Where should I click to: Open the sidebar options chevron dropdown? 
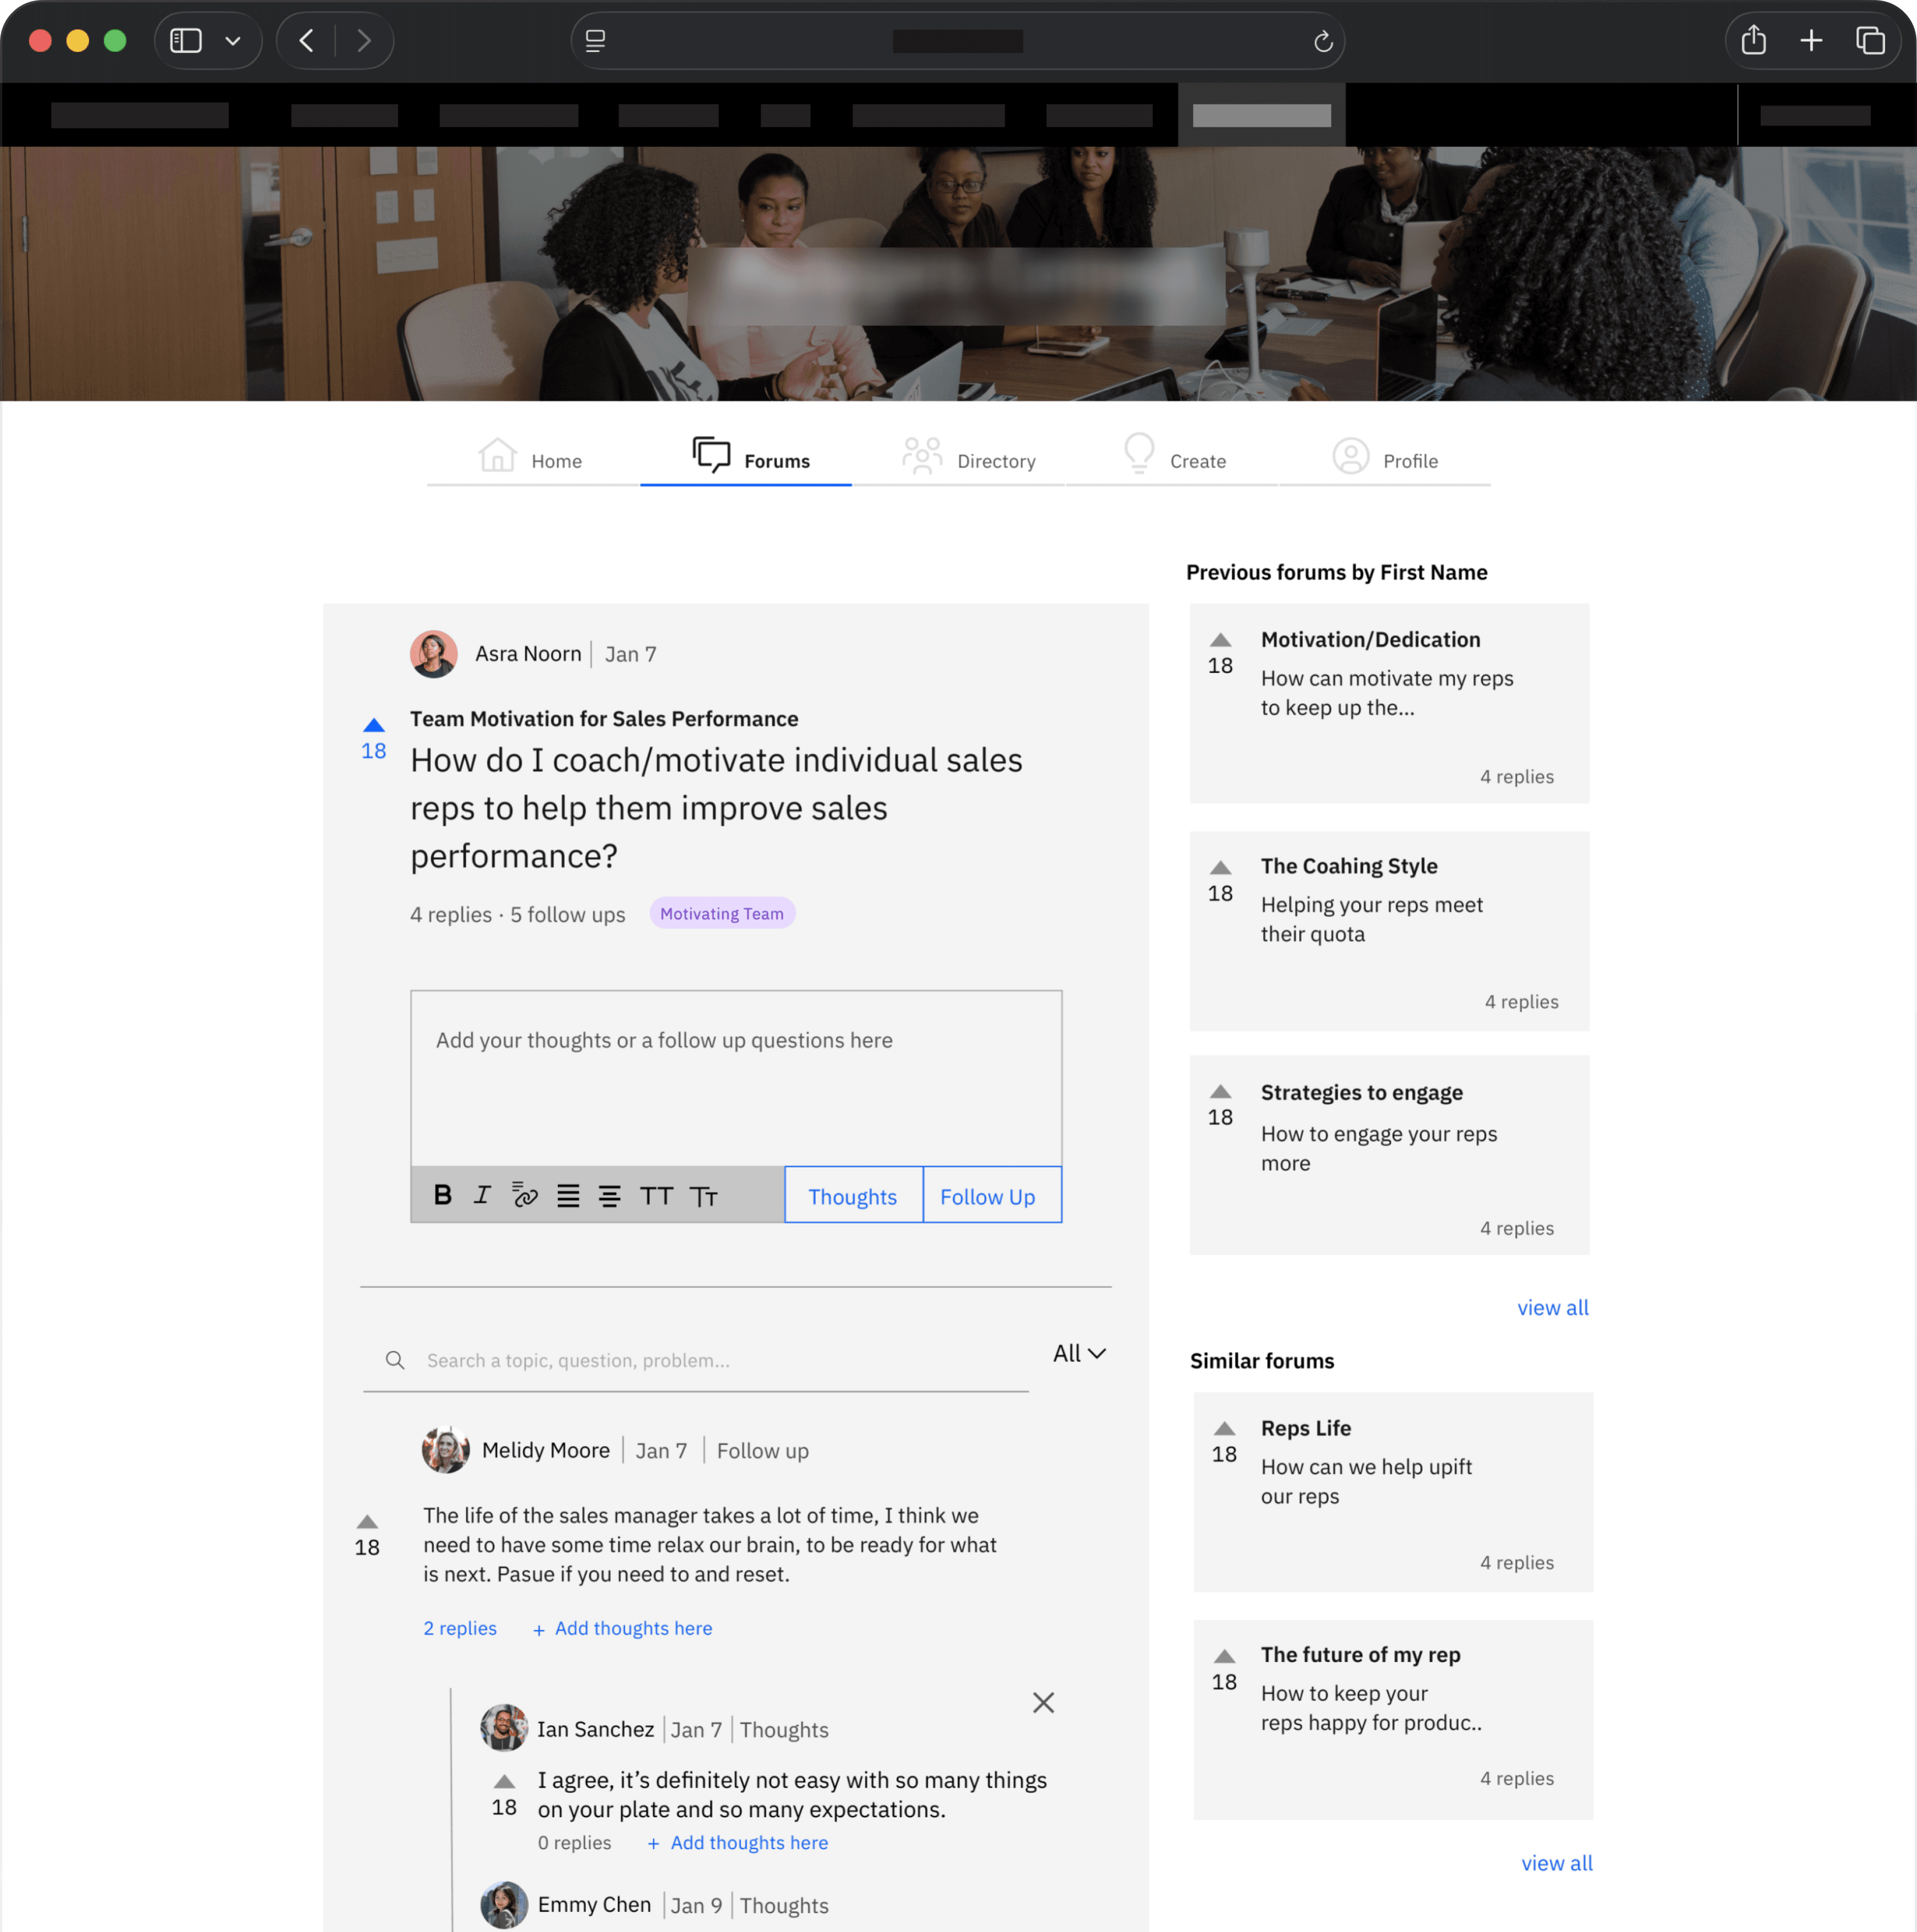click(233, 41)
